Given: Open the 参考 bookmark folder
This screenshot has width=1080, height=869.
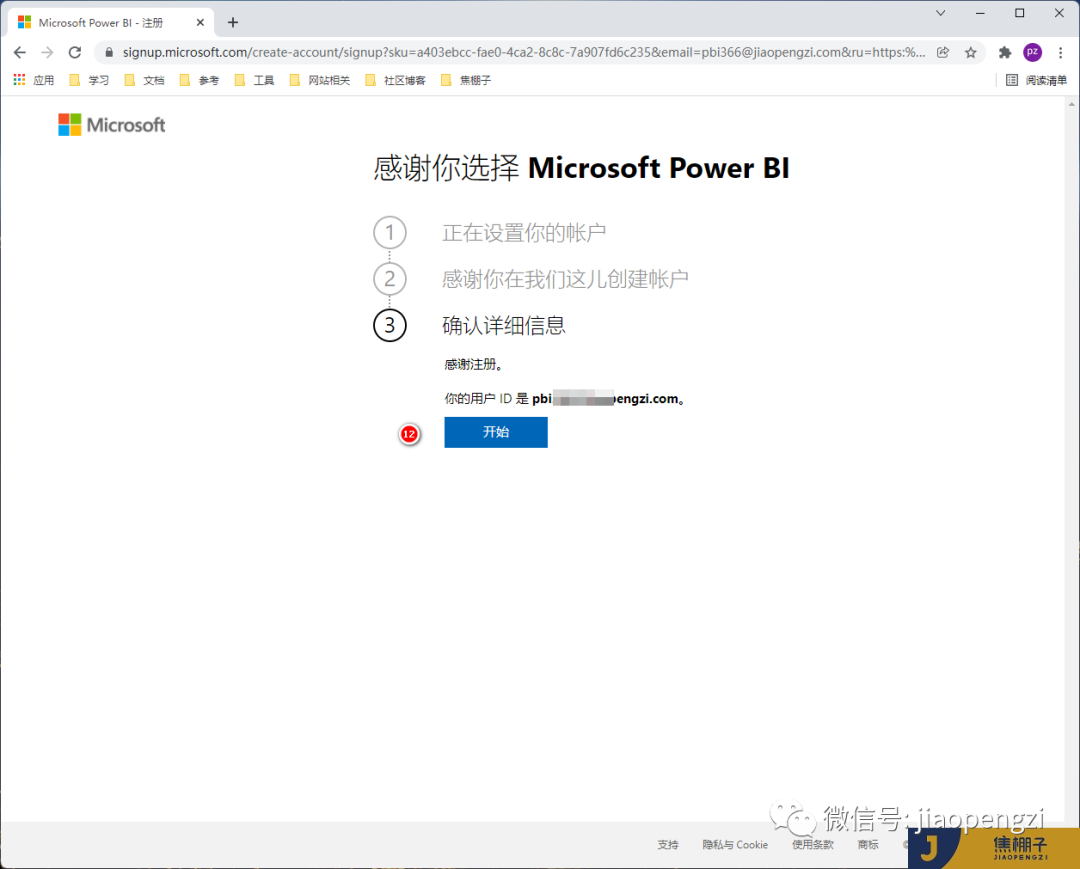Looking at the screenshot, I should point(199,81).
